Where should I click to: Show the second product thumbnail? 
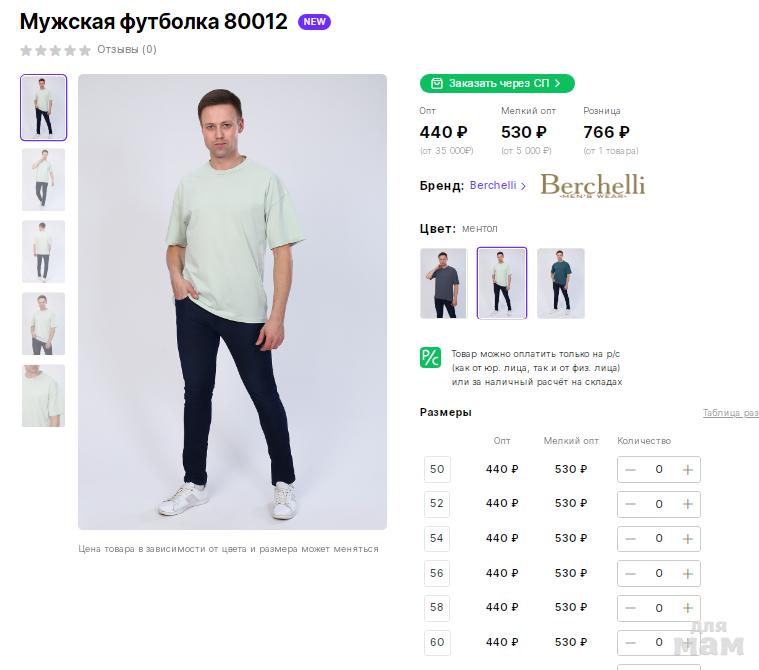pos(43,180)
